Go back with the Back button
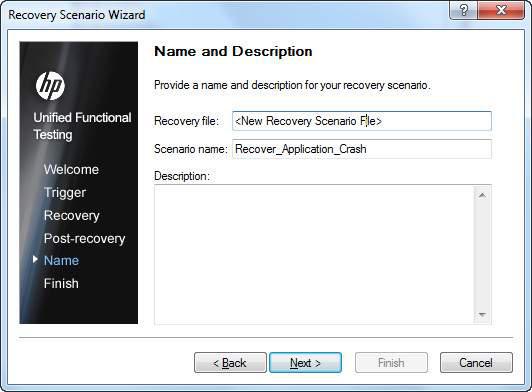The image size is (532, 392). pyautogui.click(x=230, y=363)
